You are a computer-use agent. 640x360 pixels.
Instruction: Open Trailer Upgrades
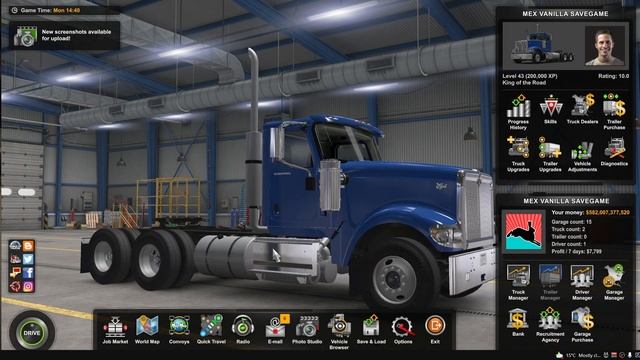(550, 154)
